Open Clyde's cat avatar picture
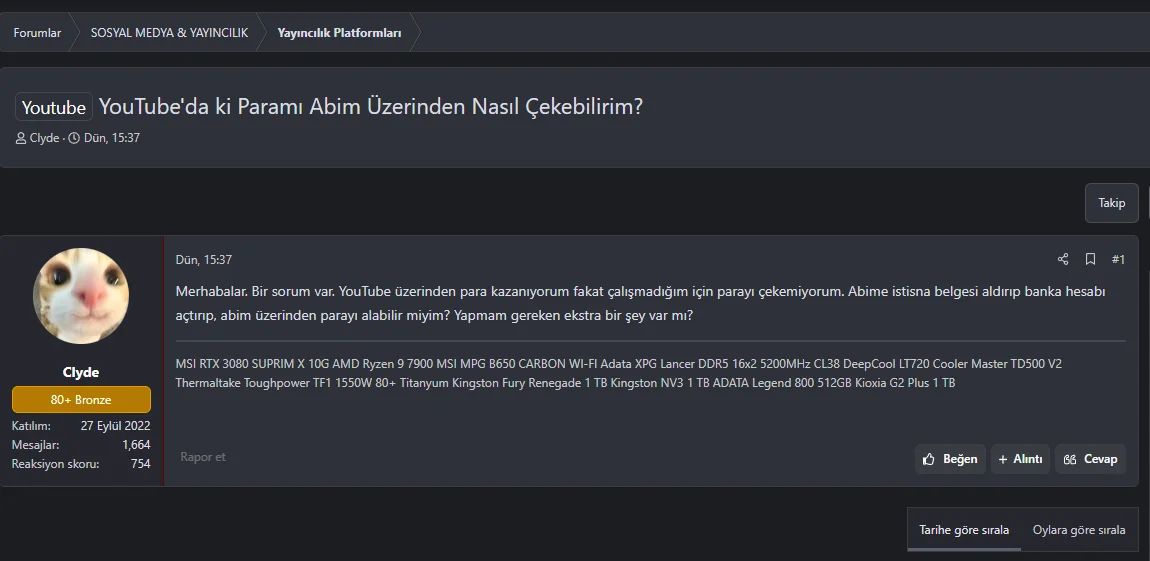The width and height of the screenshot is (1150, 561). point(81,296)
